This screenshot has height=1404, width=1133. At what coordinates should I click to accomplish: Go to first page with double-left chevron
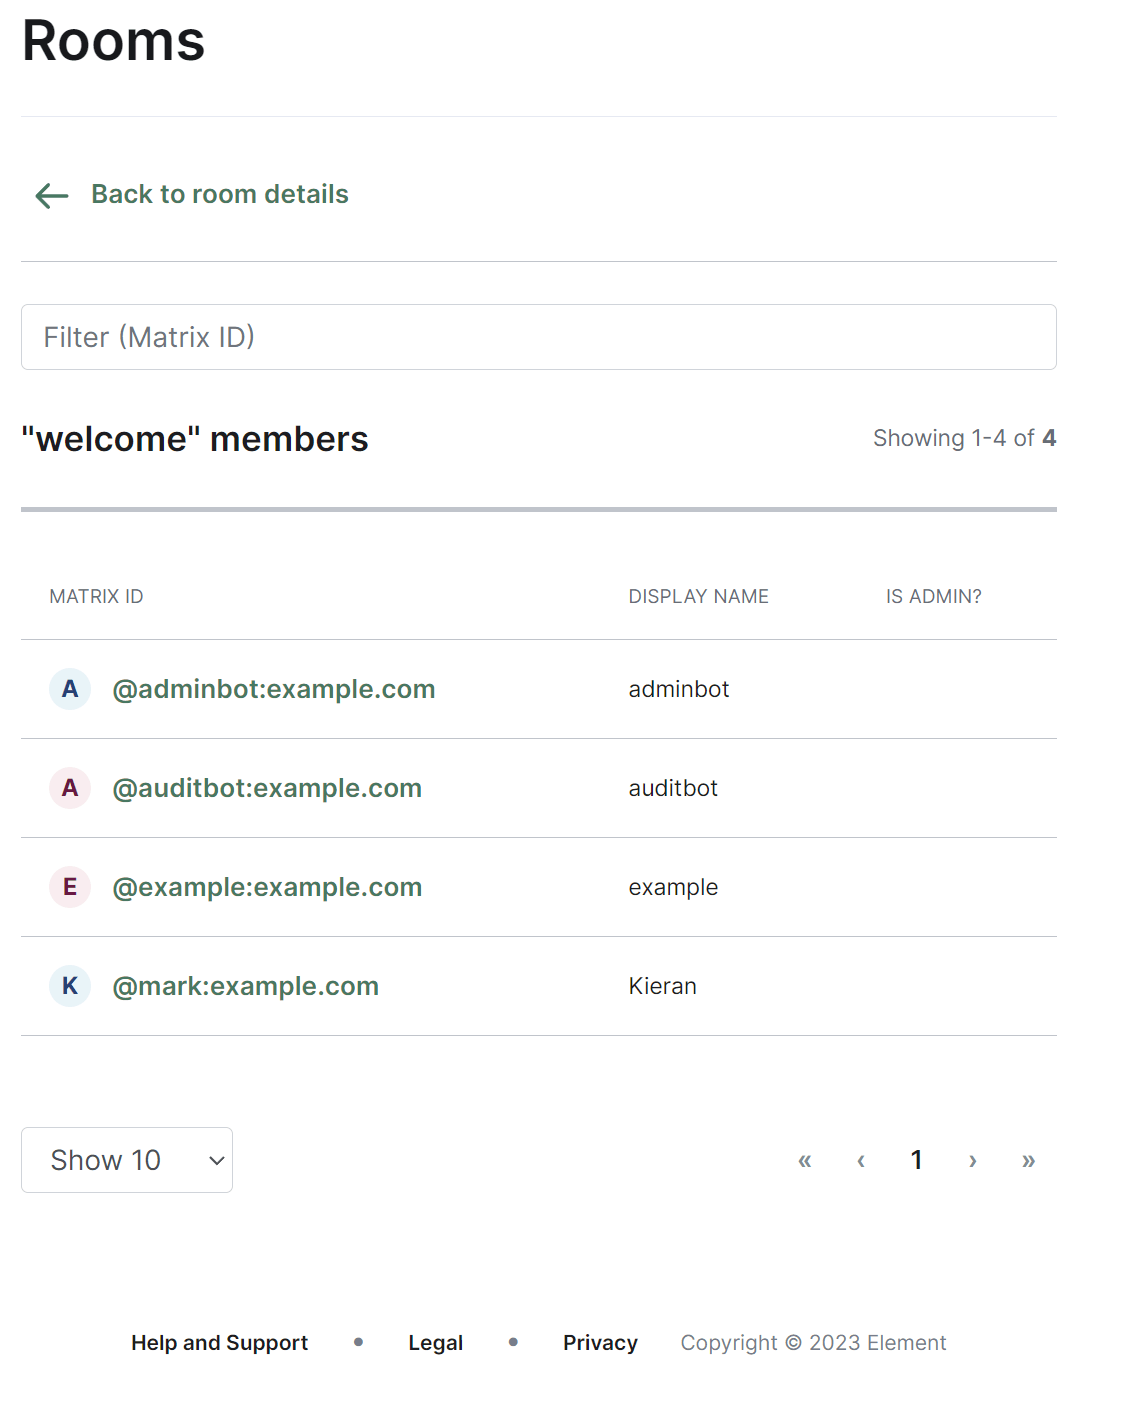(805, 1160)
